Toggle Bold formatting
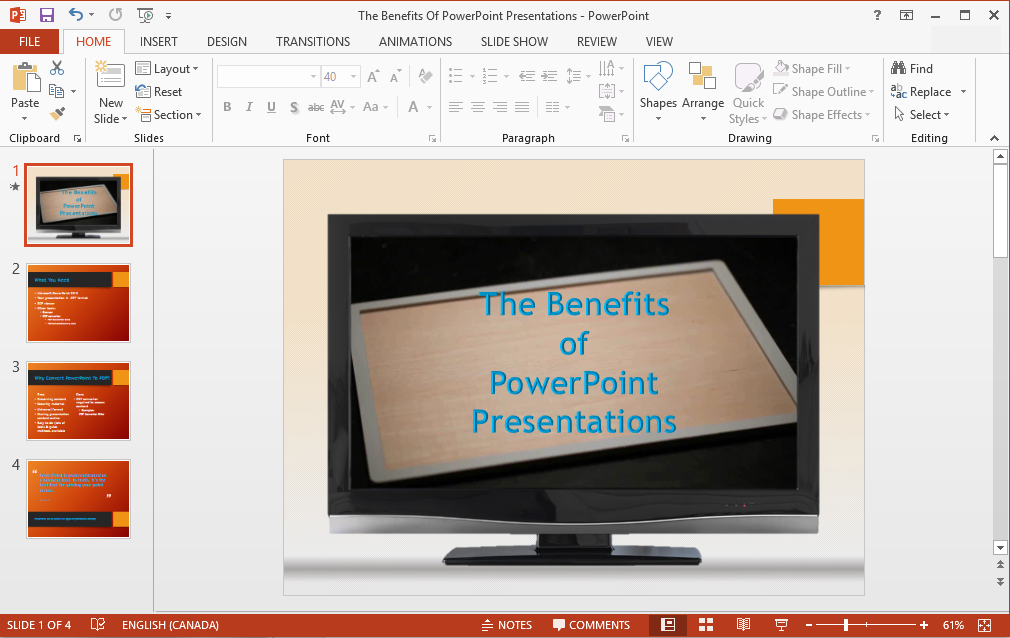1010x638 pixels. 227,107
